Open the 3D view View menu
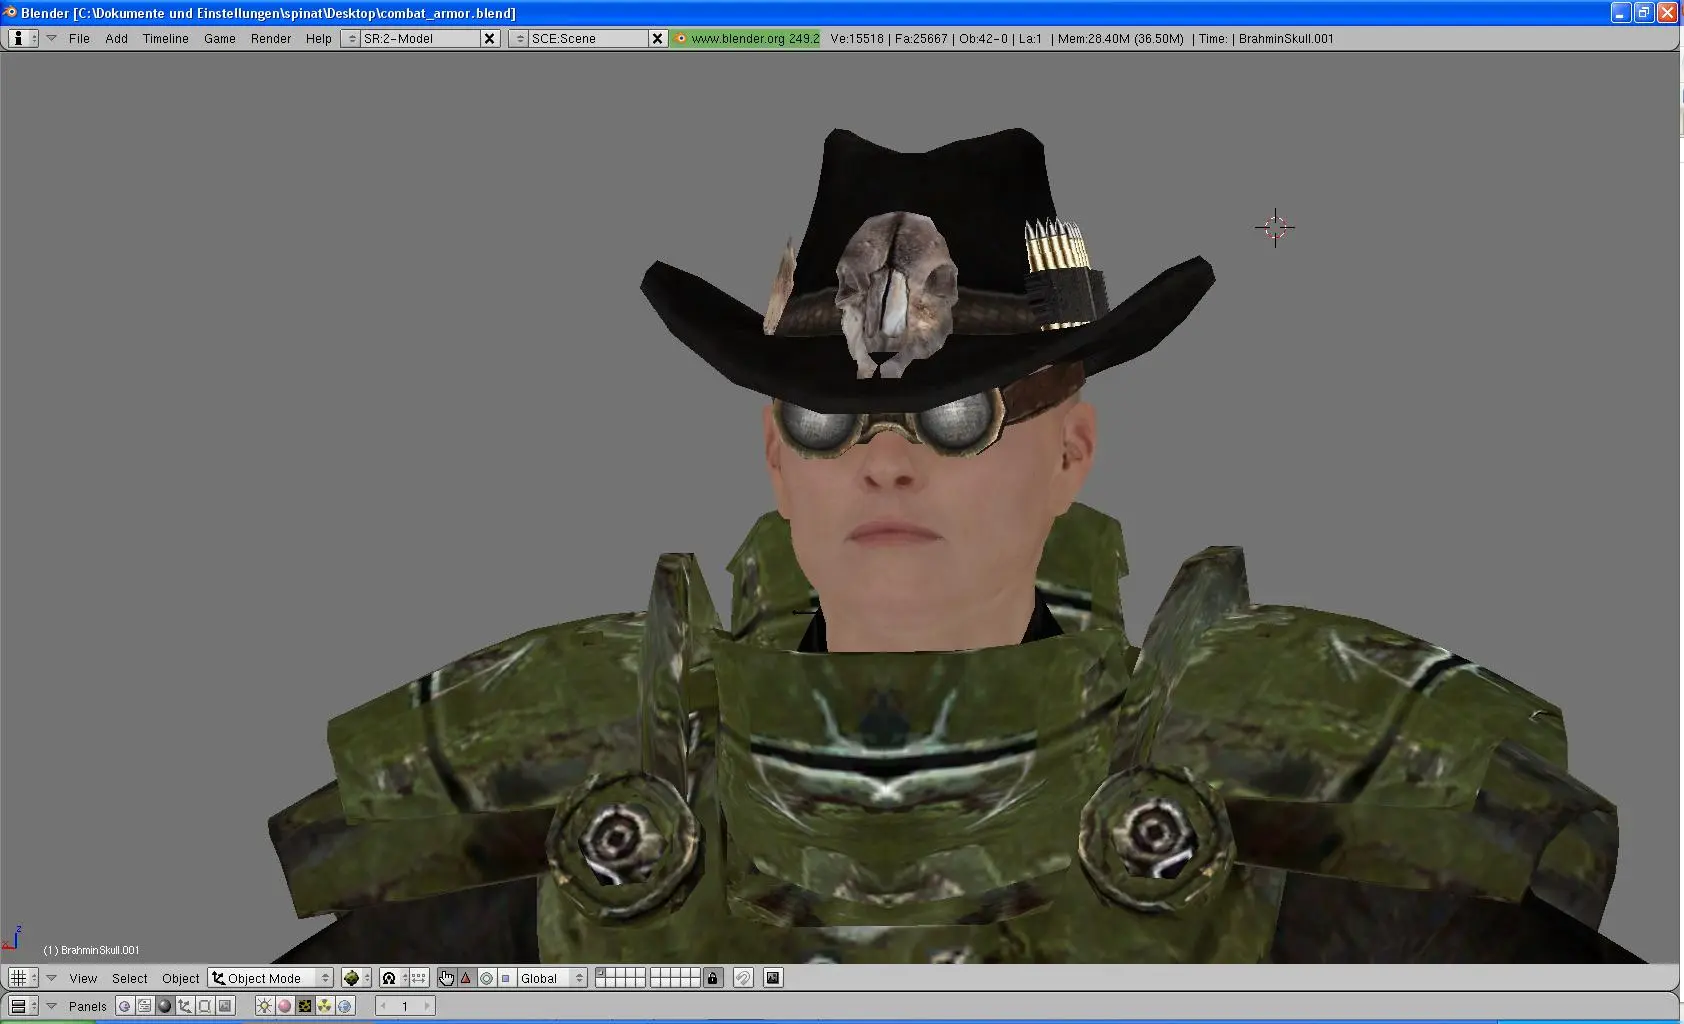Image resolution: width=1684 pixels, height=1024 pixels. (83, 978)
